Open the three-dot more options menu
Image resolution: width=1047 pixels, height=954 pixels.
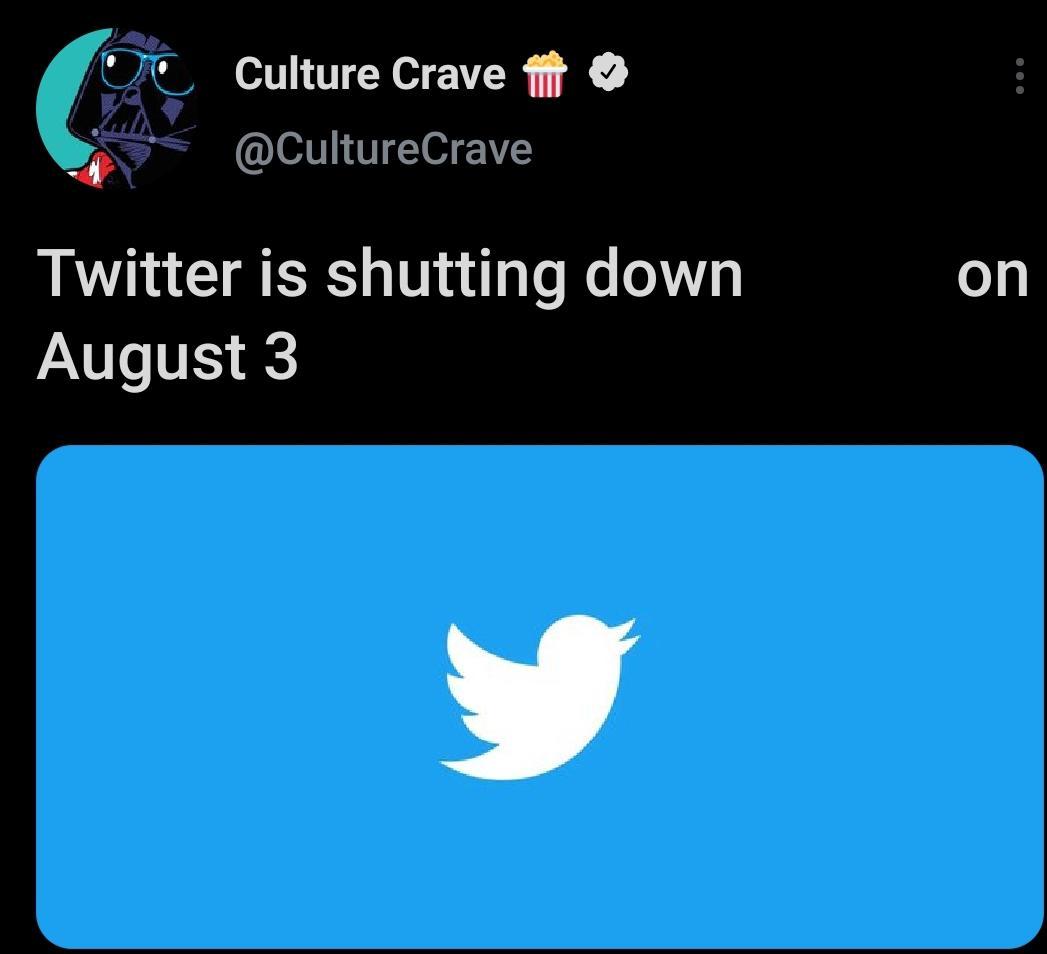pyautogui.click(x=1019, y=76)
